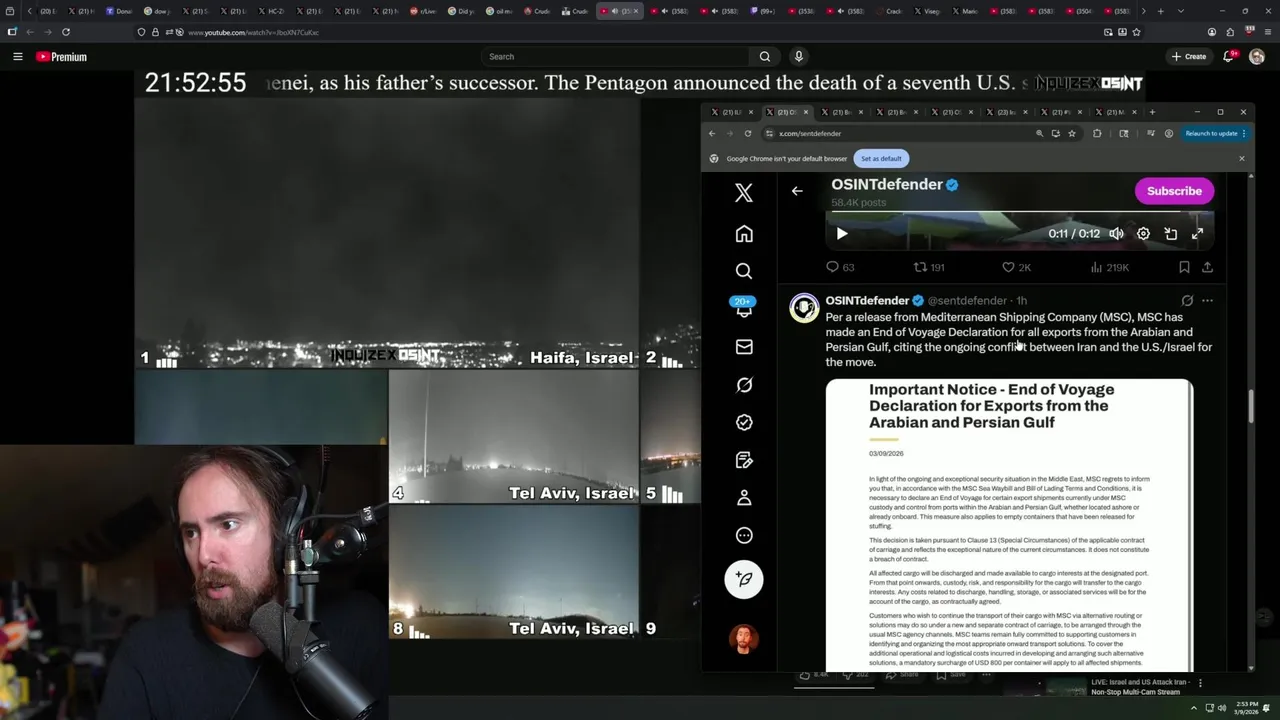
Task: Play the embedded X video
Action: pyautogui.click(x=841, y=234)
